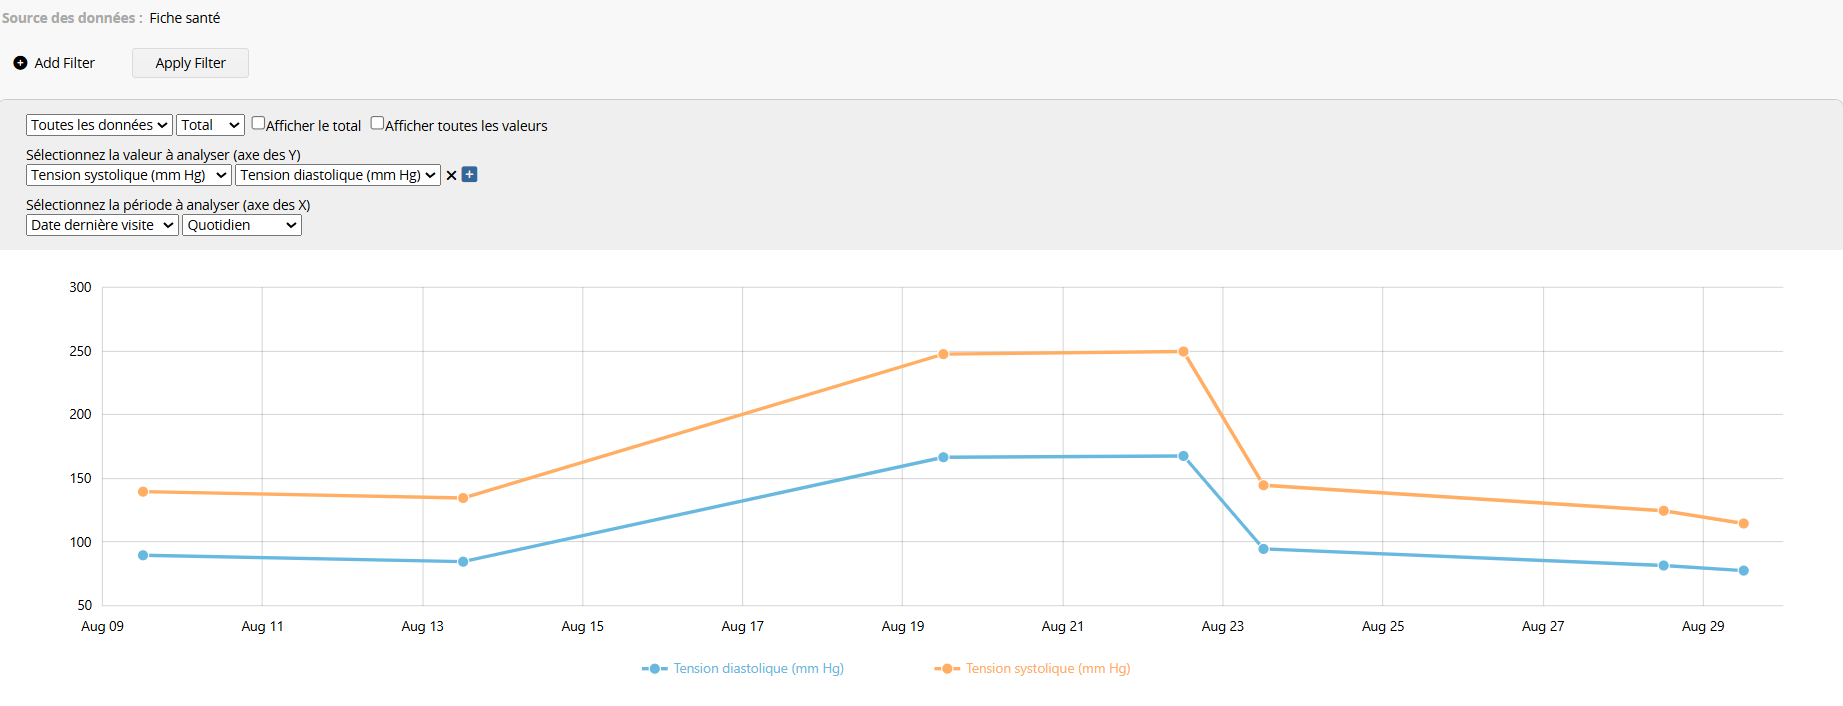Toggle the Tension systolique legend label
The image size is (1843, 706).
[1047, 669]
